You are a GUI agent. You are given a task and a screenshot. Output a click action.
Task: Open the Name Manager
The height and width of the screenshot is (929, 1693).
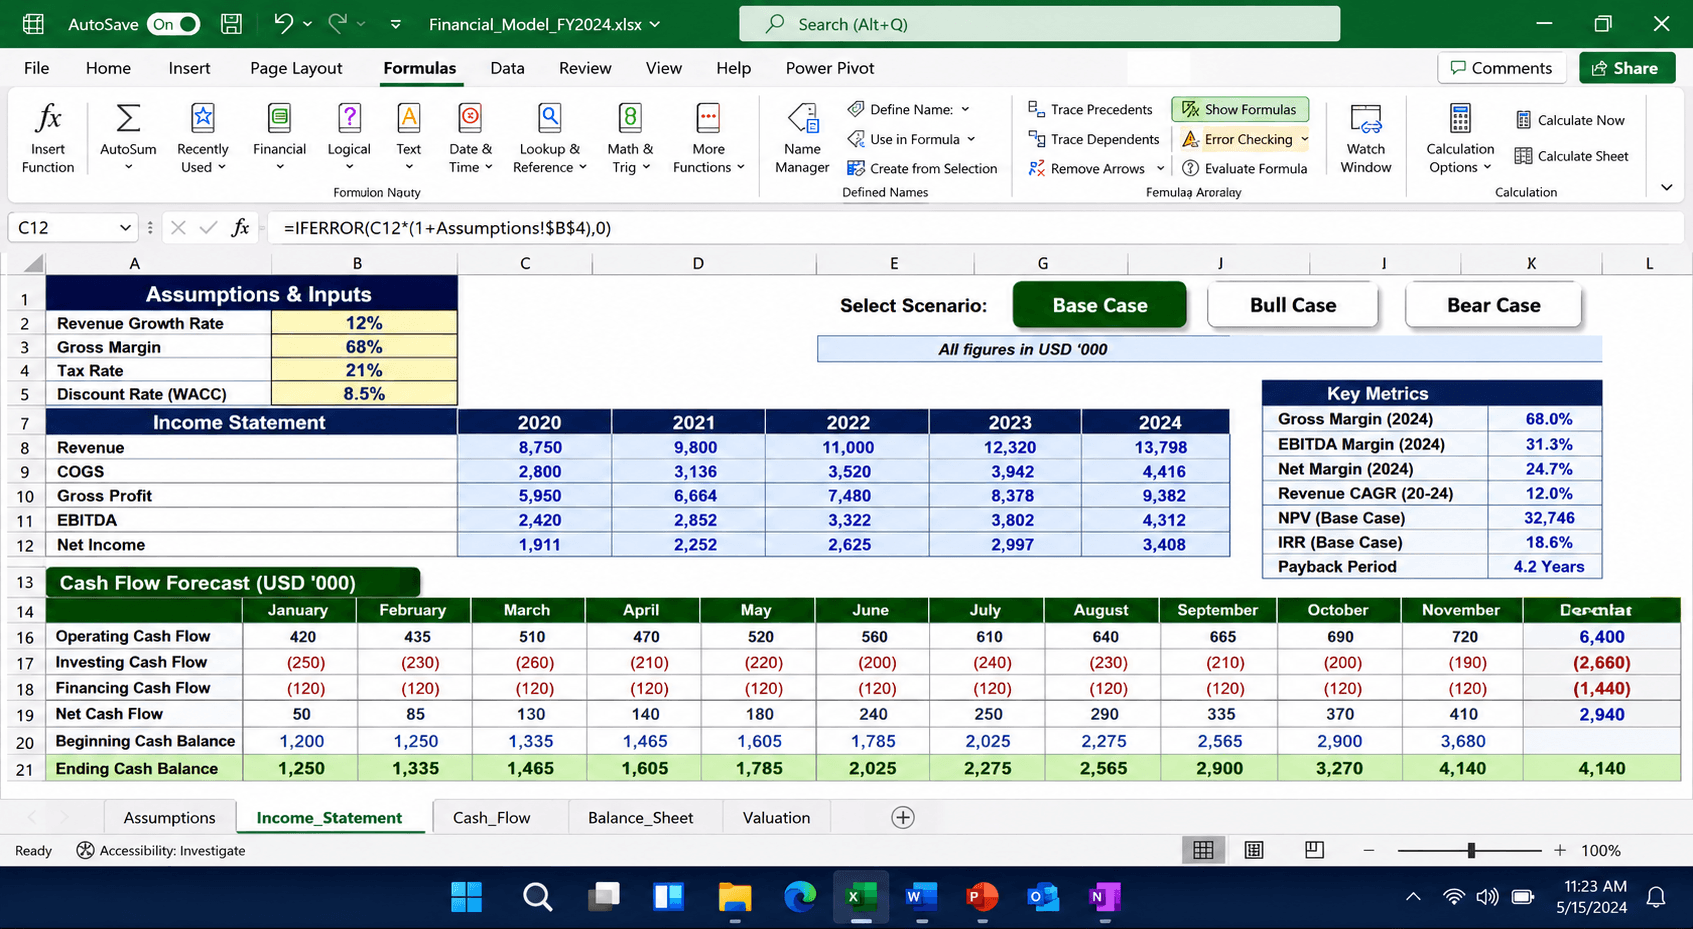(x=802, y=137)
